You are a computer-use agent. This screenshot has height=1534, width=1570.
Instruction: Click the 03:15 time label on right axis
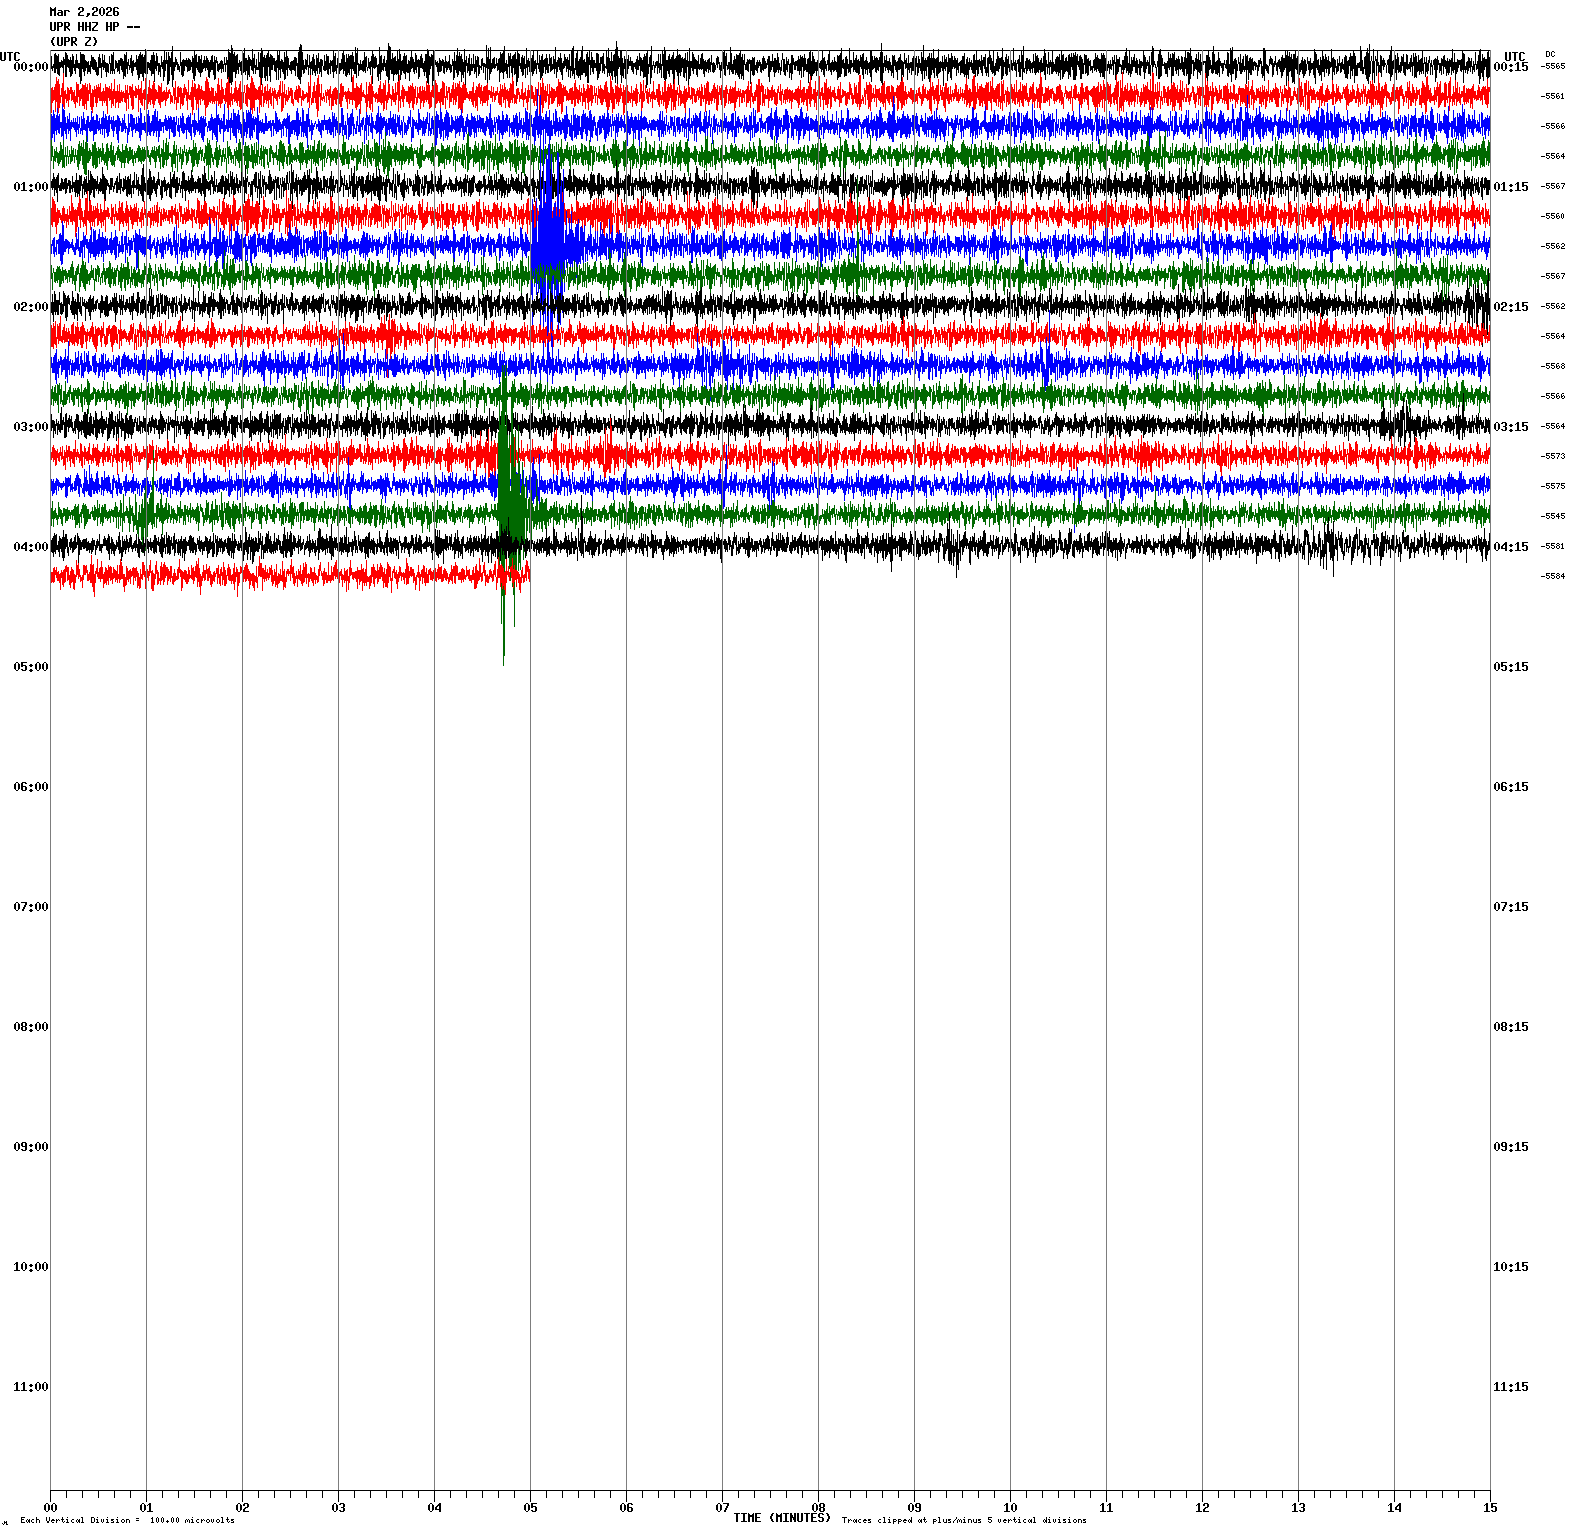point(1510,427)
